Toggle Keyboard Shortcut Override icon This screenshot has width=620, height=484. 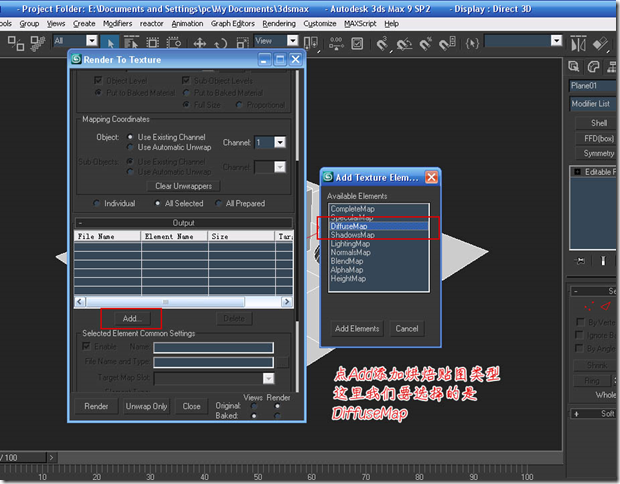click(357, 43)
